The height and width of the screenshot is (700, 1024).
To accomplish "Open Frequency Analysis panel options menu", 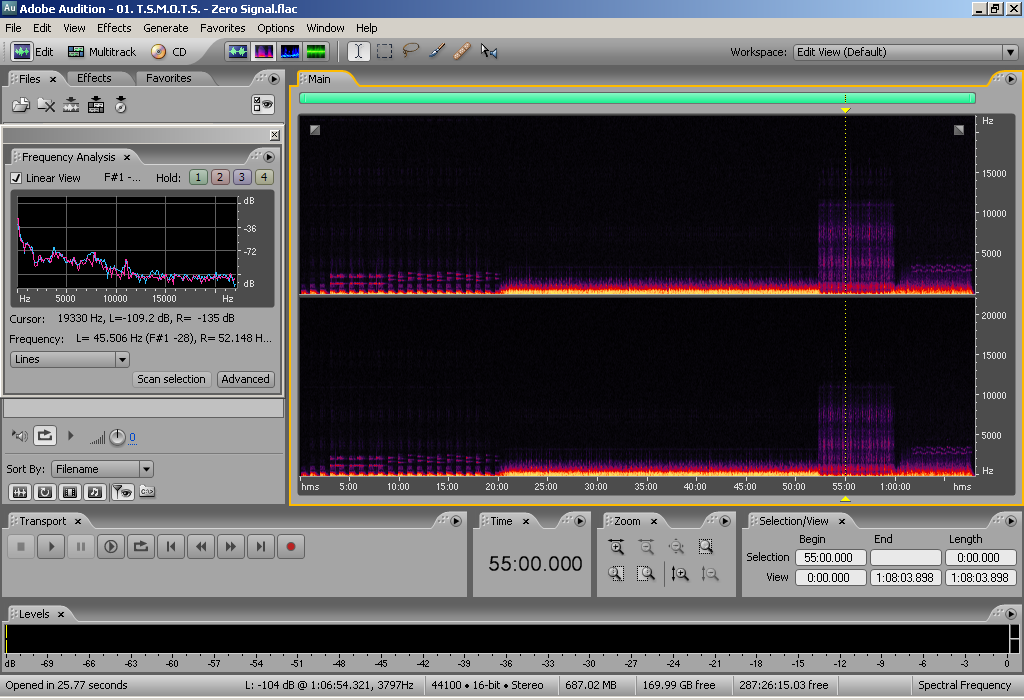I will pyautogui.click(x=269, y=157).
